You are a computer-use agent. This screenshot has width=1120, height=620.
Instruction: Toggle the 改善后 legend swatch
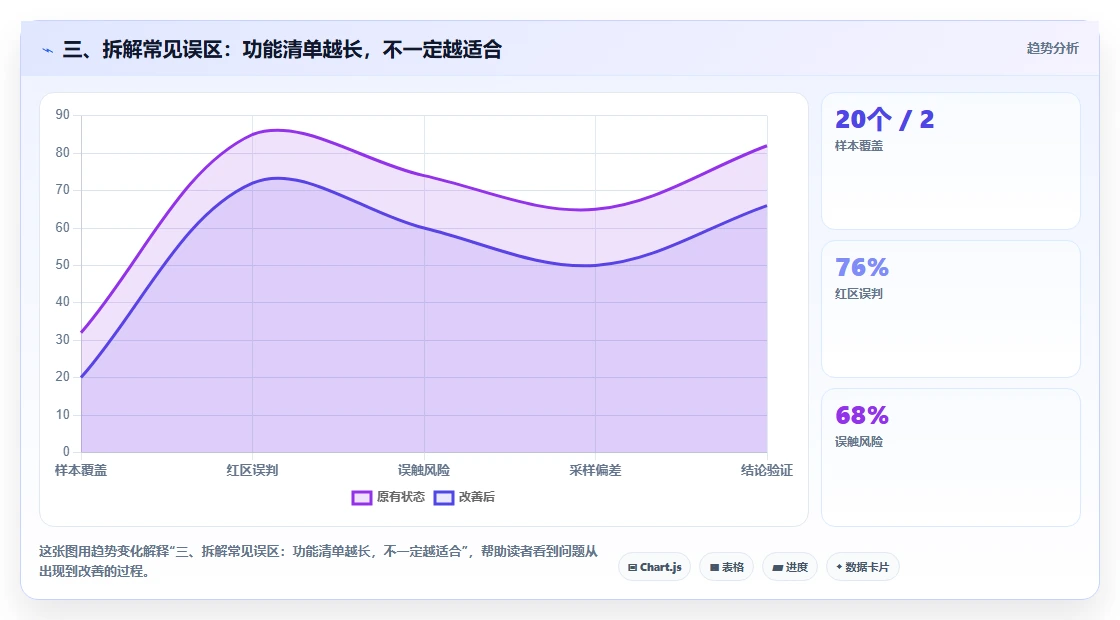point(444,497)
